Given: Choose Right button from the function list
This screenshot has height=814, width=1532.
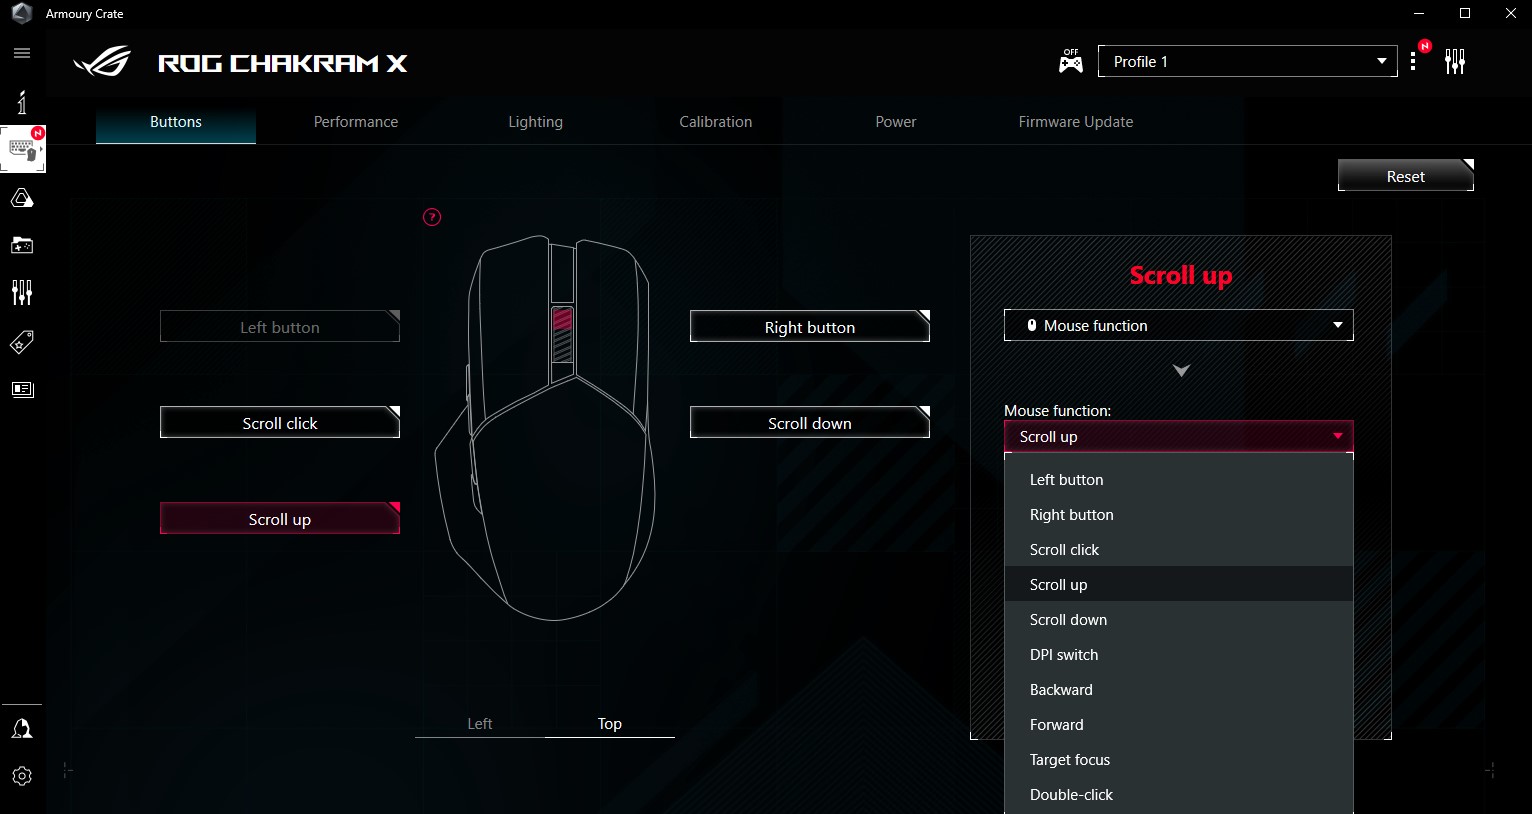Looking at the screenshot, I should click(1179, 515).
